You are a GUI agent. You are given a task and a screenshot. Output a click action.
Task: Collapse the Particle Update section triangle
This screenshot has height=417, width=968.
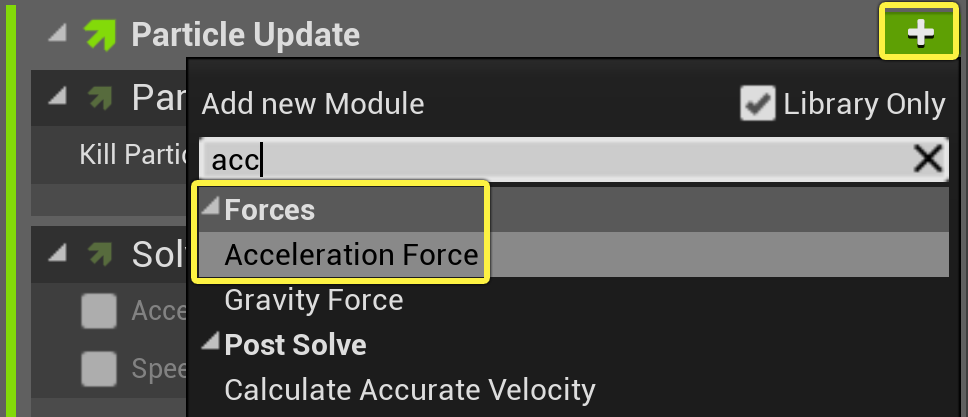coord(57,34)
